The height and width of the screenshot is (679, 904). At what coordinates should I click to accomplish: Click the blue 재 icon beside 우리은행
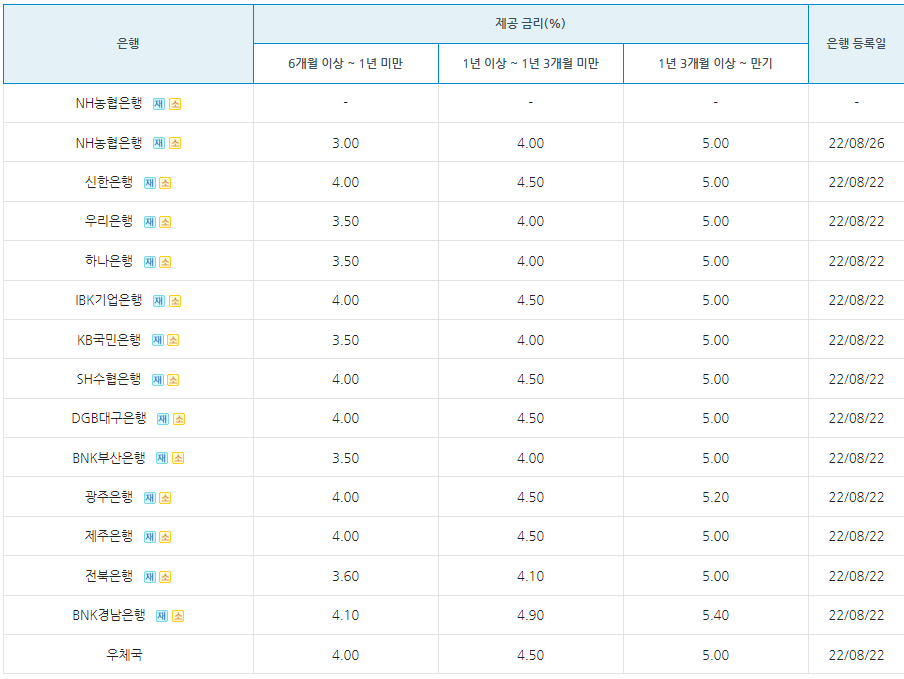150,222
